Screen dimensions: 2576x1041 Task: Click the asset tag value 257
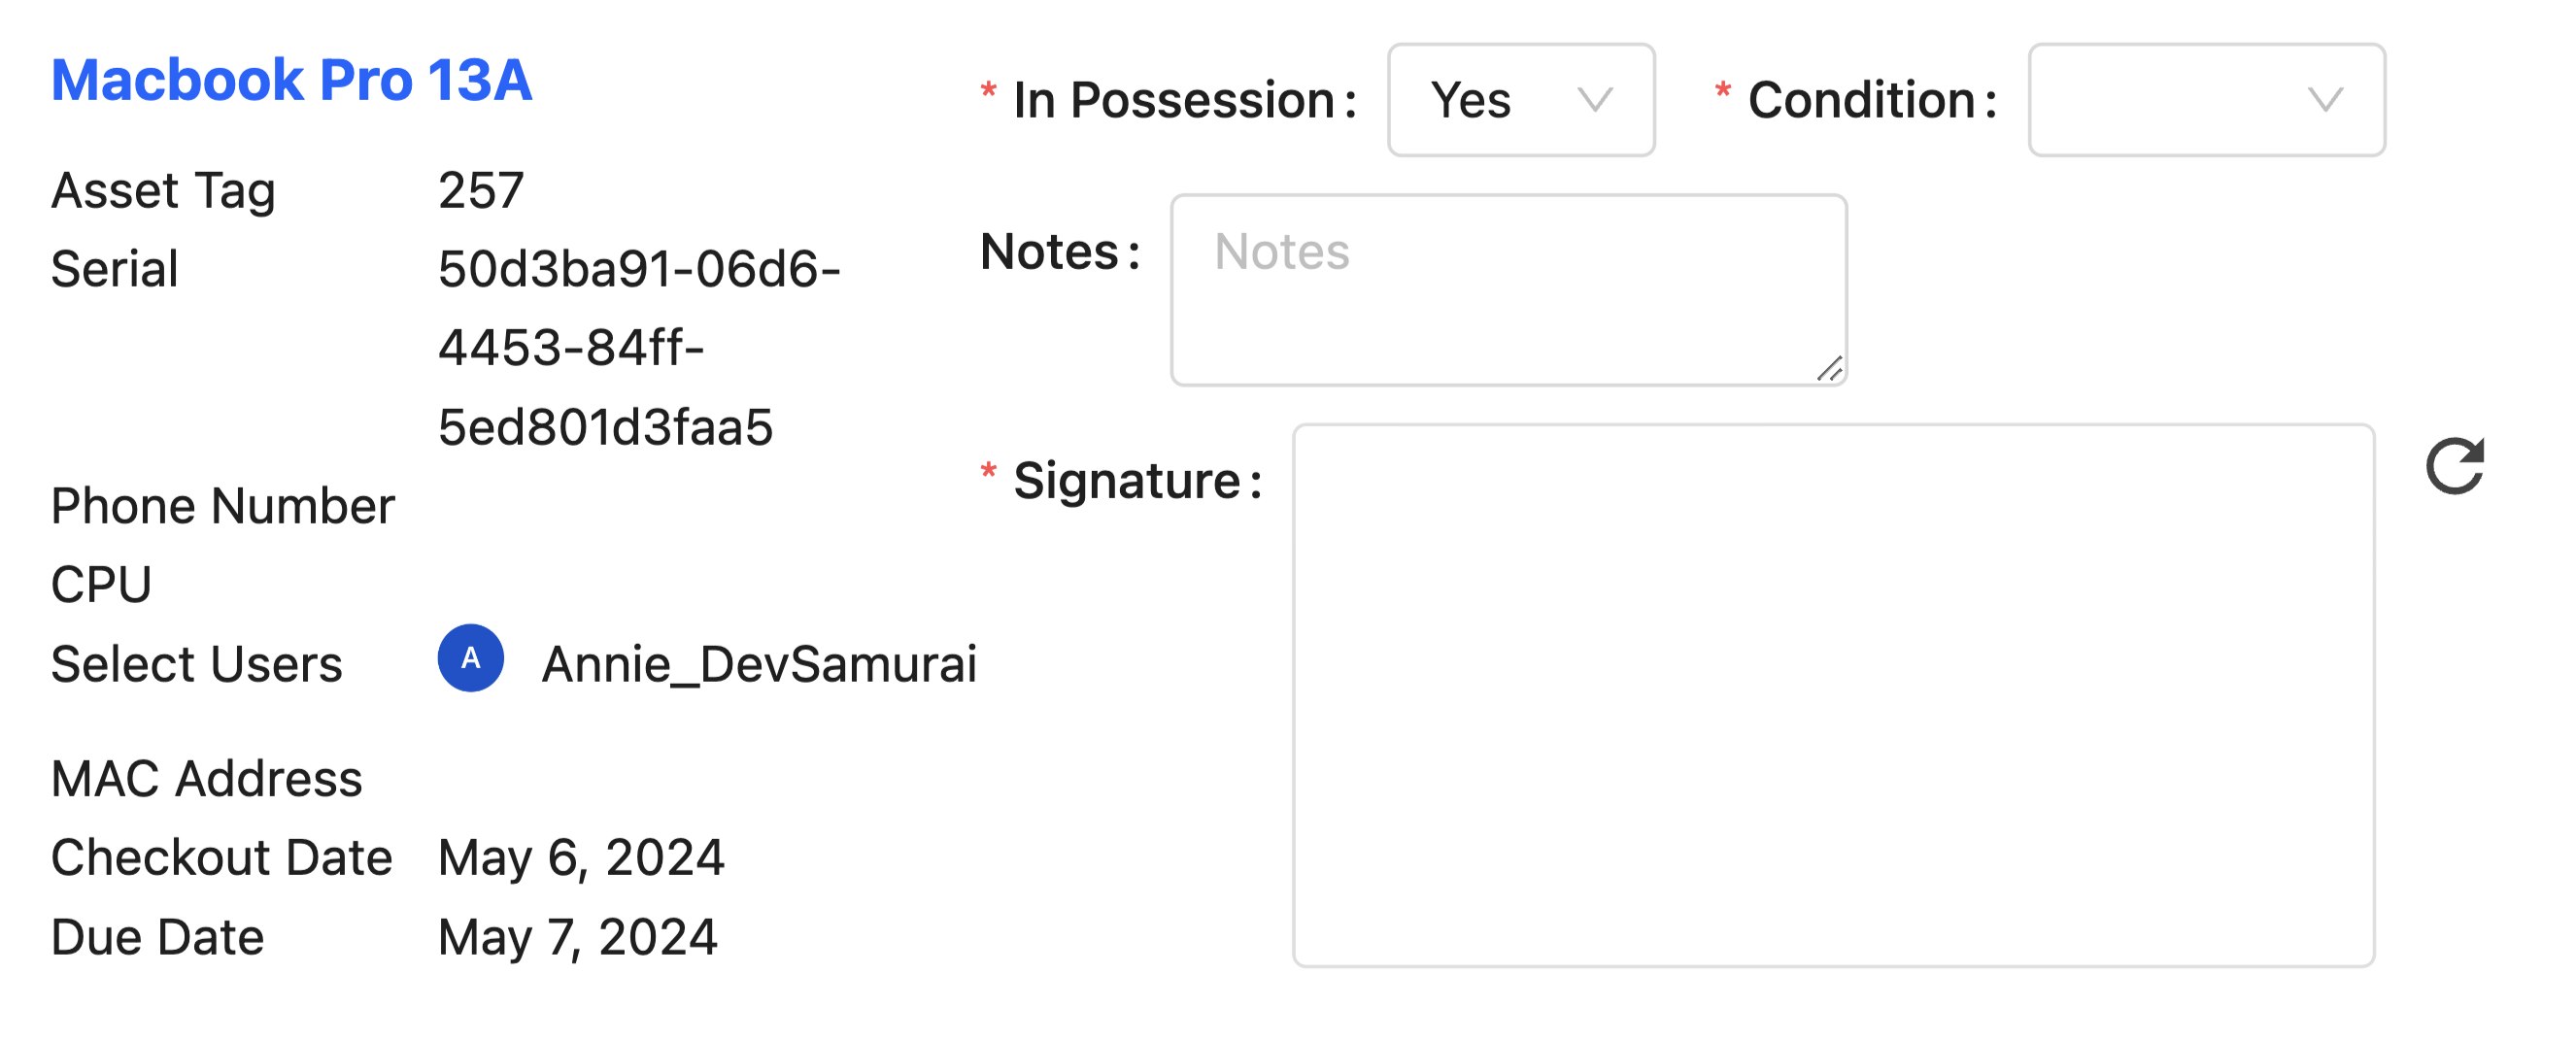click(x=481, y=190)
